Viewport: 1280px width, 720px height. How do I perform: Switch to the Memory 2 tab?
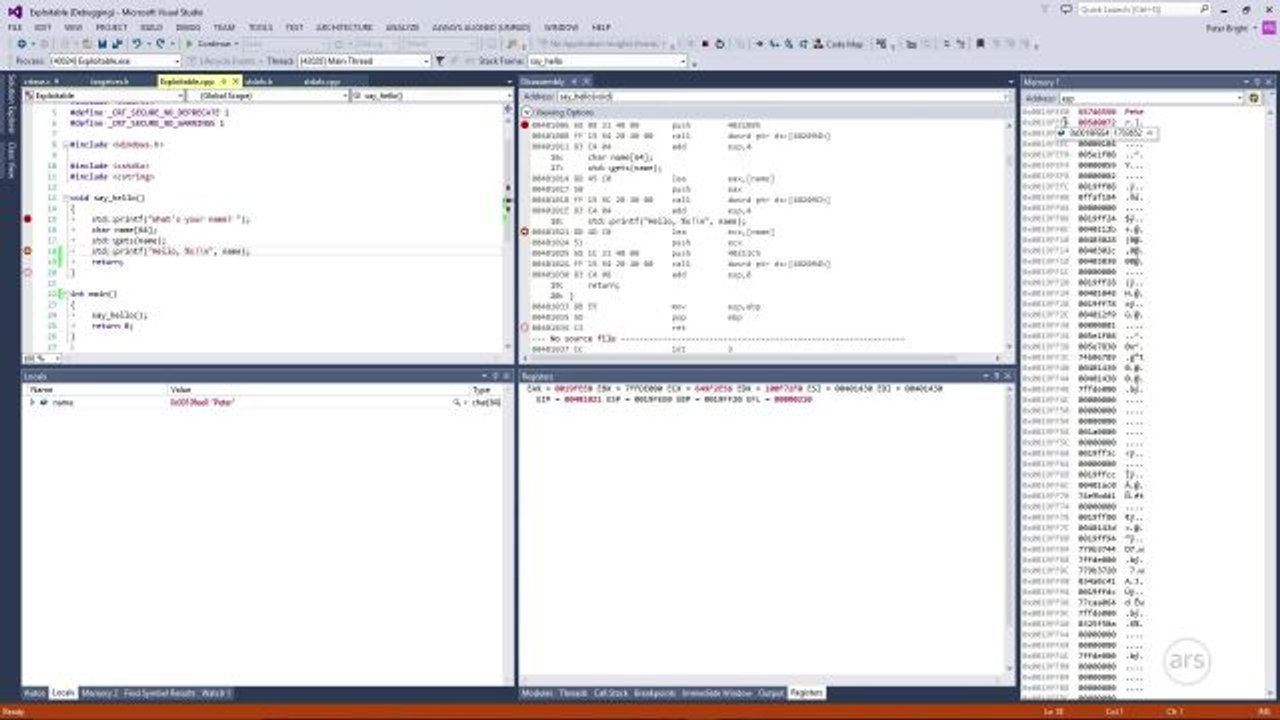[x=99, y=693]
